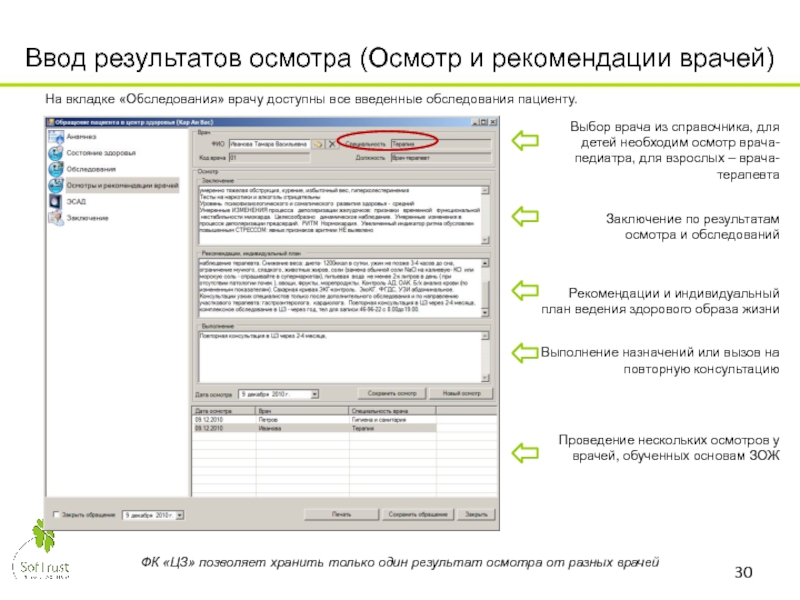The height and width of the screenshot is (600, 800).
Task: Pick a doctor with the lookup icon beside ФИО
Action: [x=318, y=144]
